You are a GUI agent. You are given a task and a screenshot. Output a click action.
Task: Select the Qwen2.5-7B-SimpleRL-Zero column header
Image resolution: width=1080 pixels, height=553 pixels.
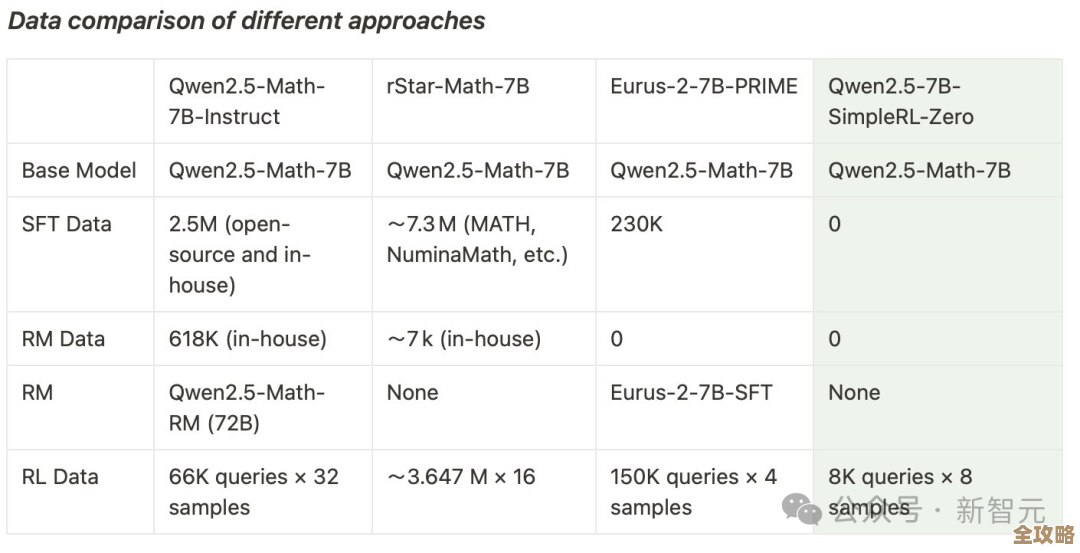click(900, 101)
